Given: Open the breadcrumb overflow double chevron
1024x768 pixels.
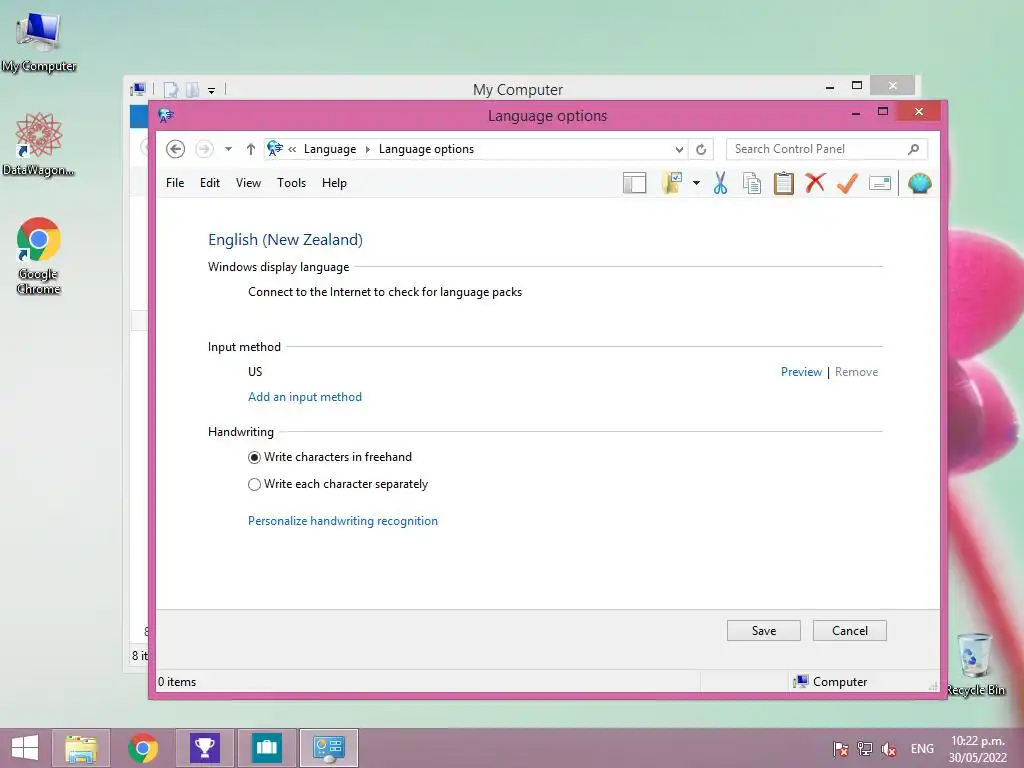Looking at the screenshot, I should tap(292, 150).
